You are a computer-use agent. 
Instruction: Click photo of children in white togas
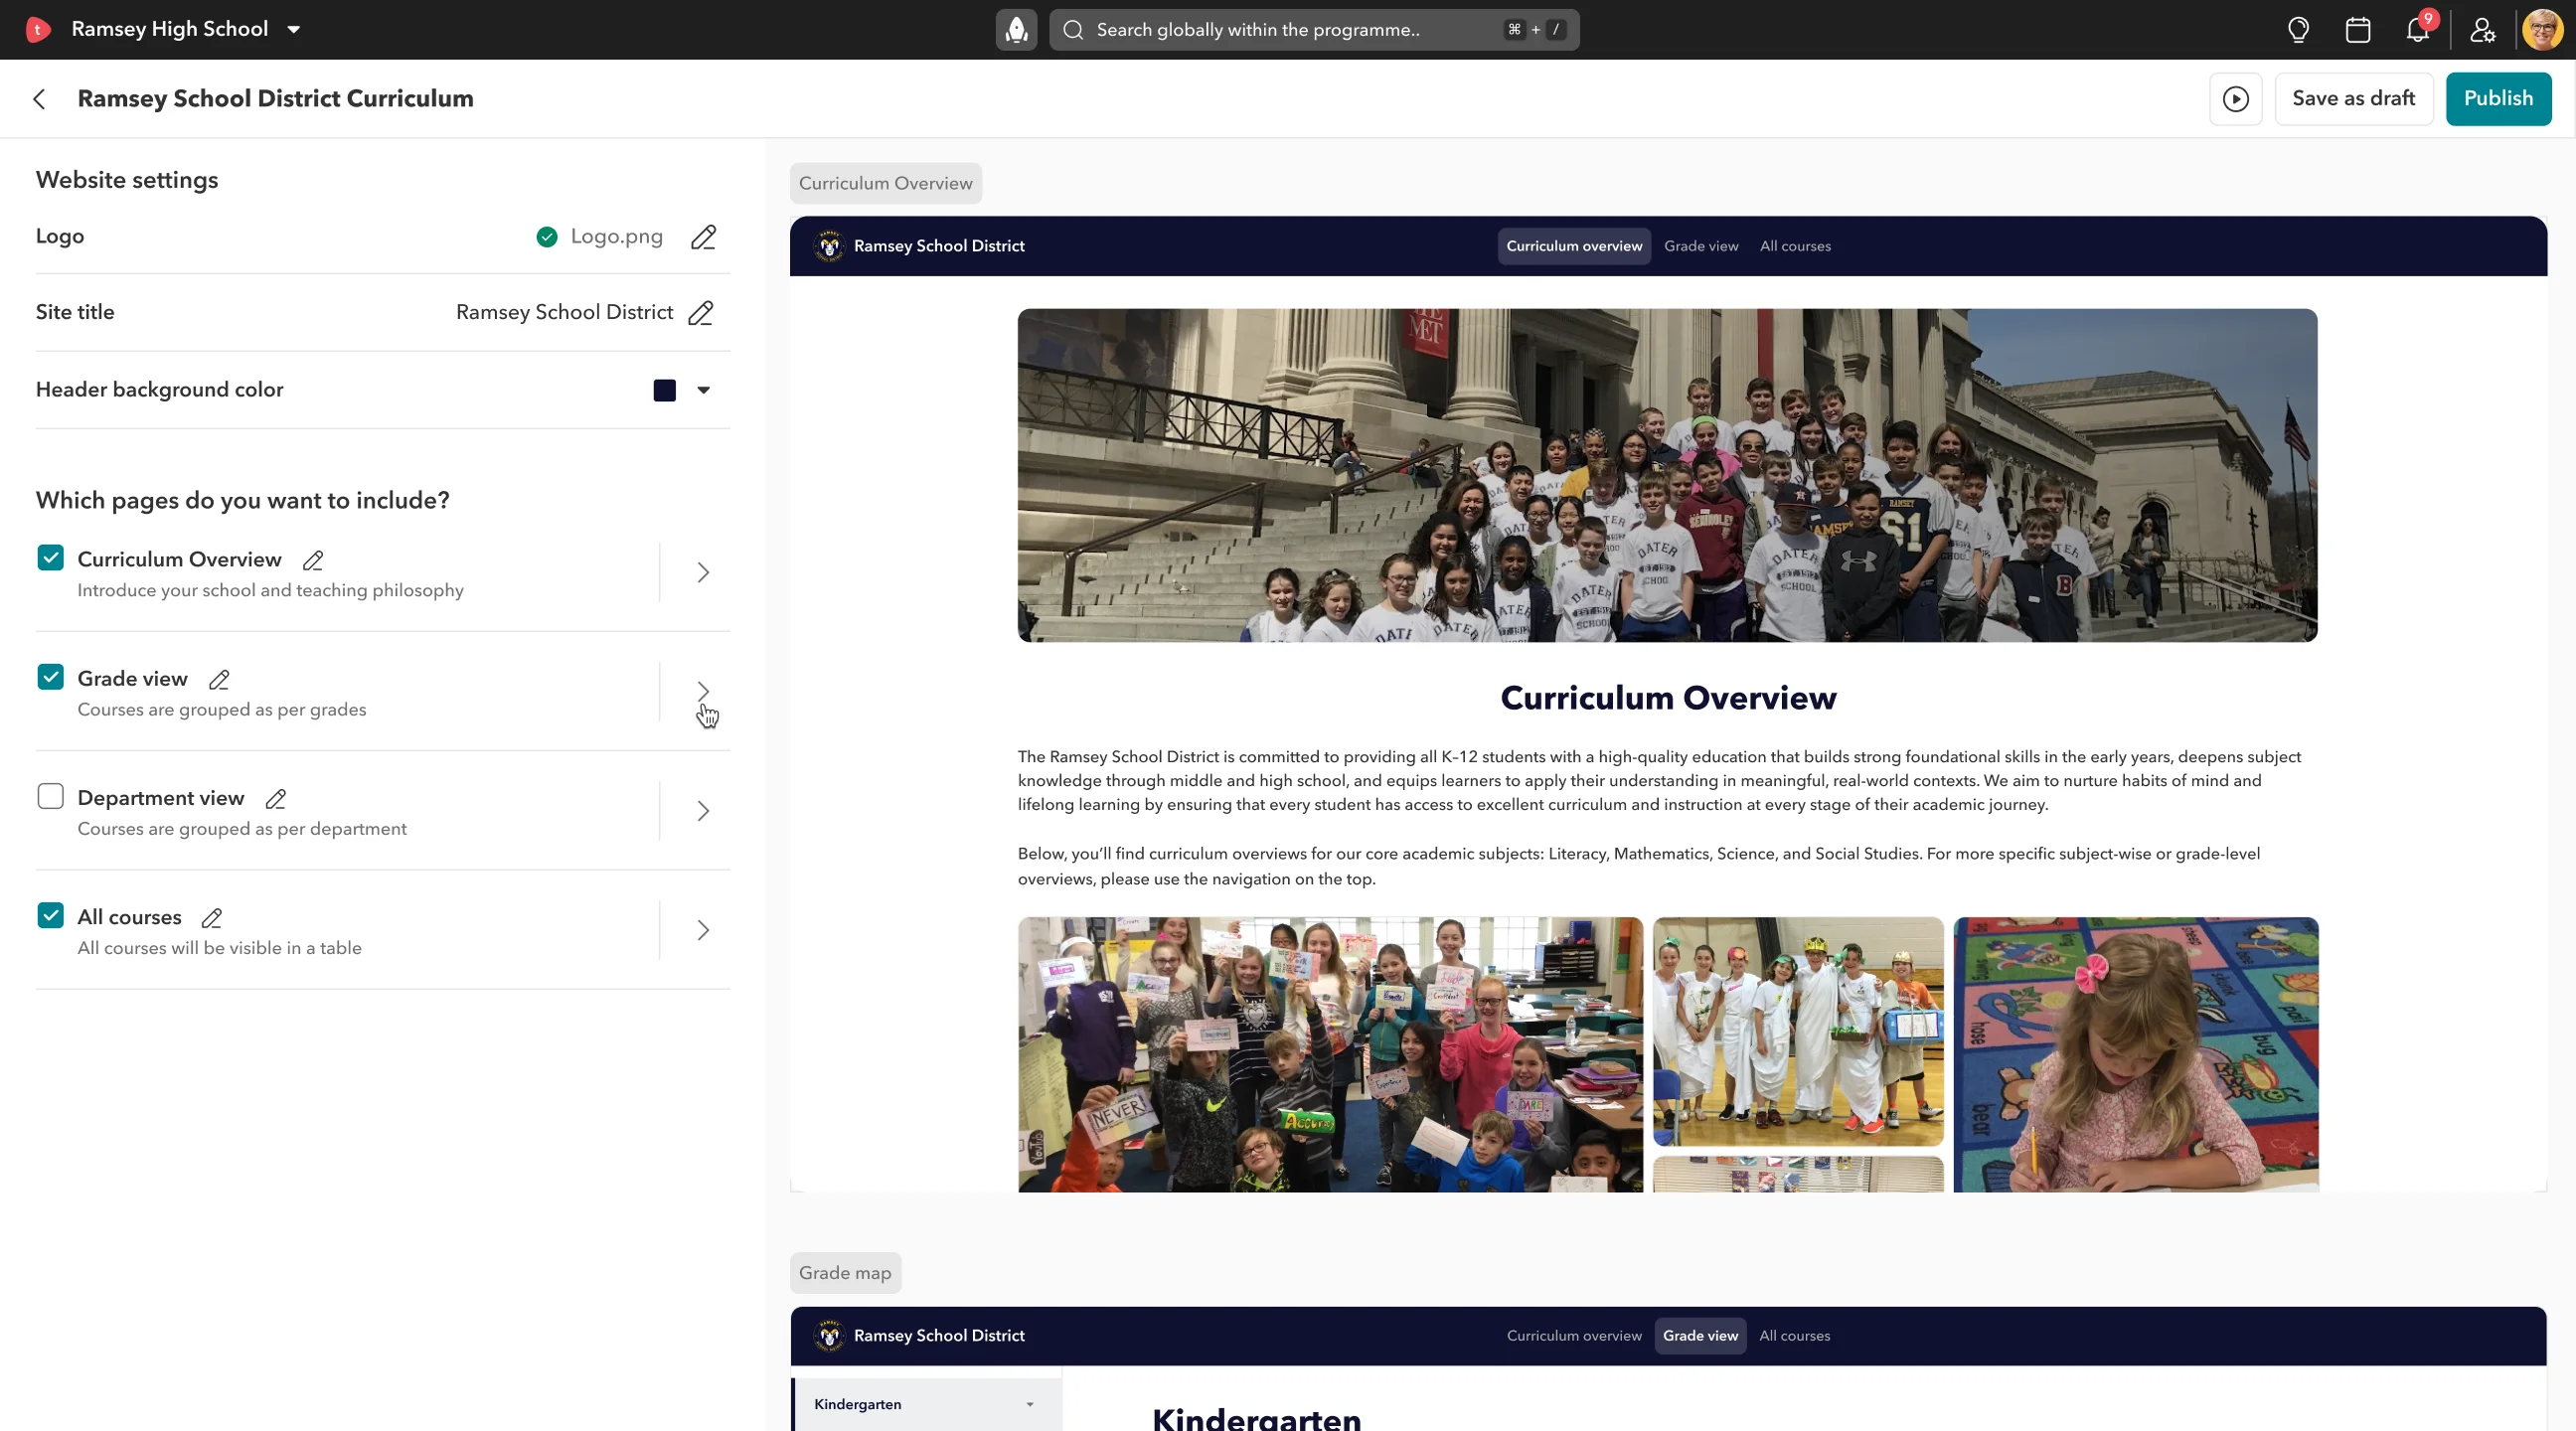[1798, 1031]
